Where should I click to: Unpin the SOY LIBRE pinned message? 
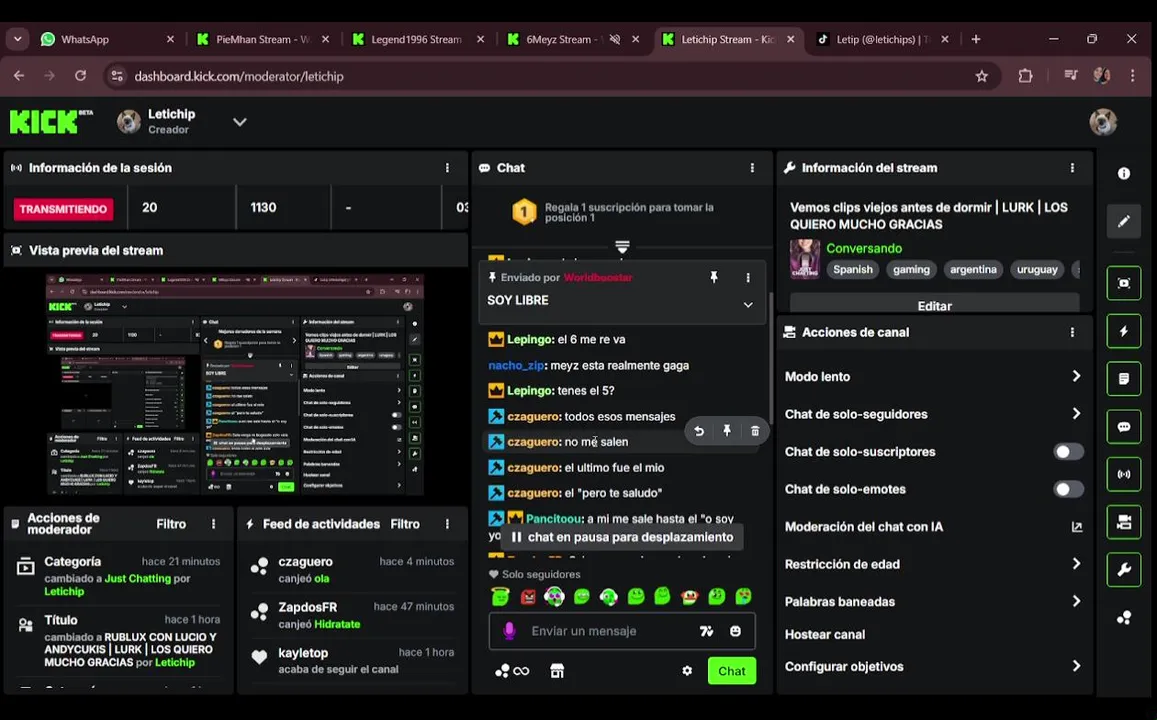tap(714, 277)
